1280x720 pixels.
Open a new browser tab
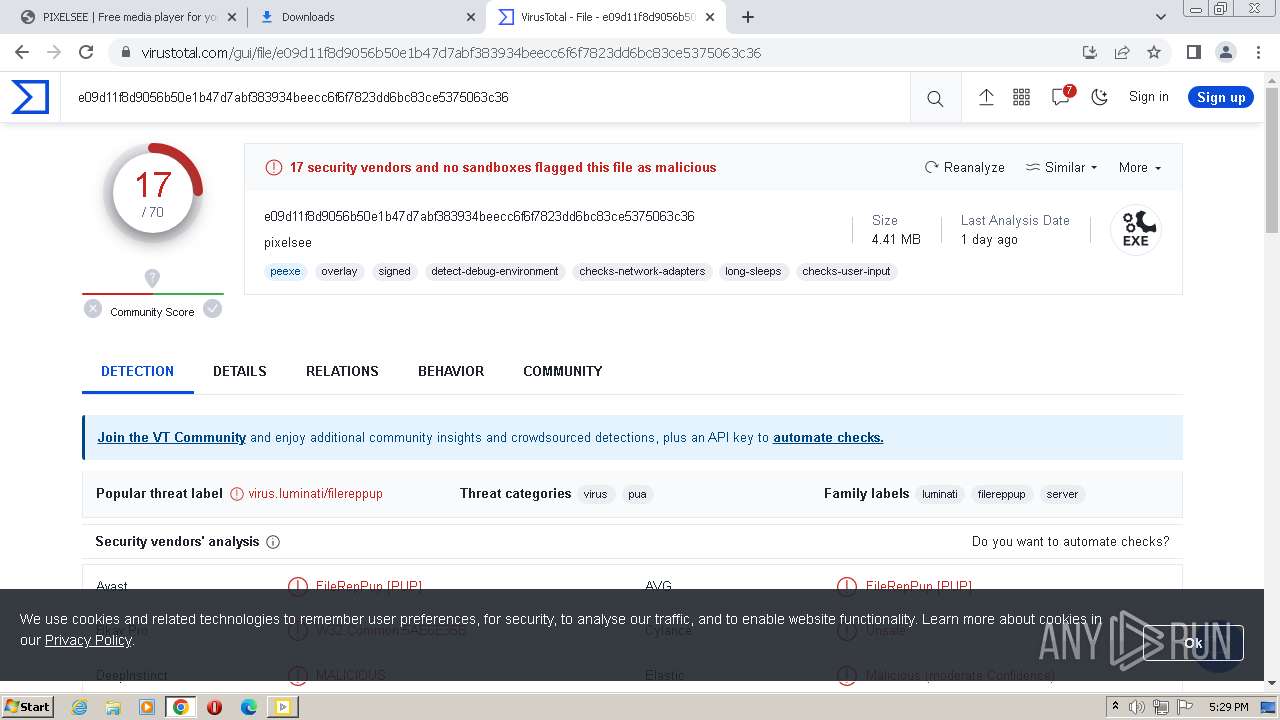tap(747, 17)
